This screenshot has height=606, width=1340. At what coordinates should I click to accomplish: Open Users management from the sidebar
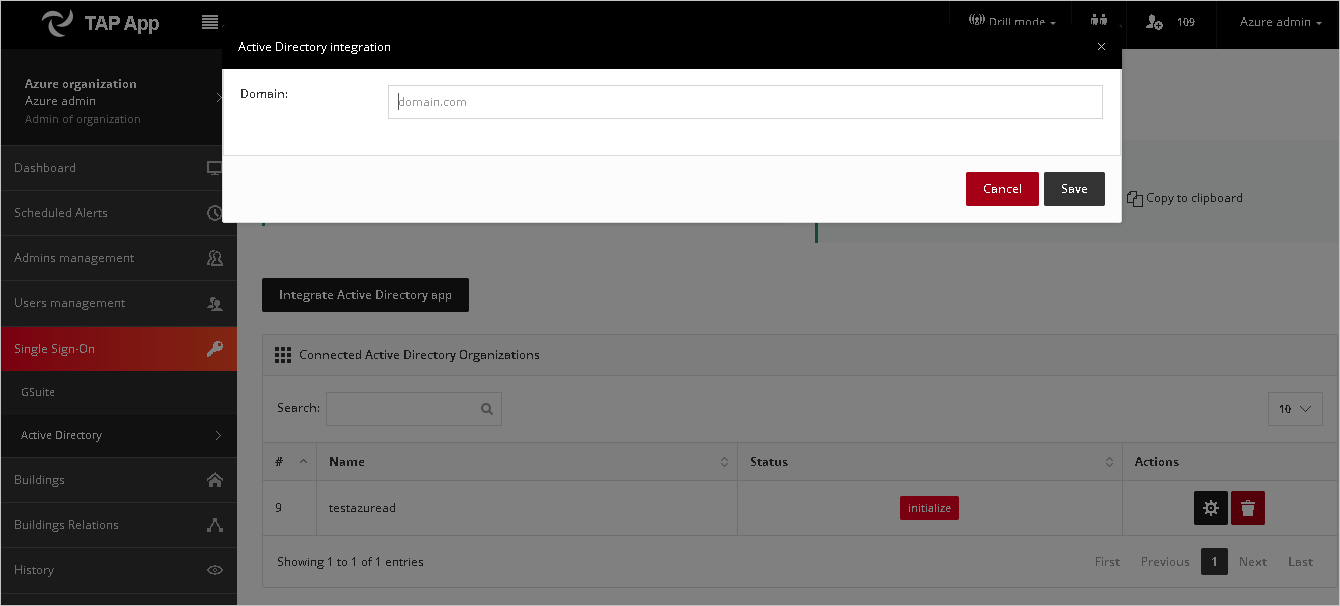68,302
